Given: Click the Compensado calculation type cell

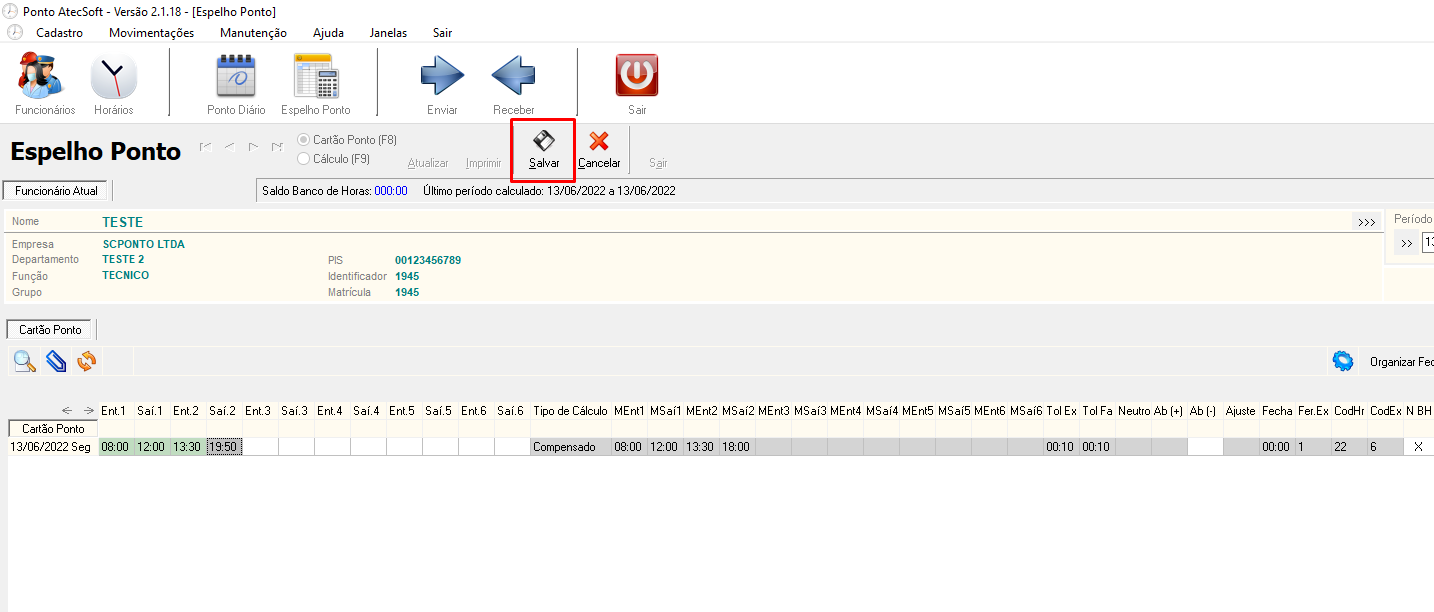Looking at the screenshot, I should tap(571, 447).
